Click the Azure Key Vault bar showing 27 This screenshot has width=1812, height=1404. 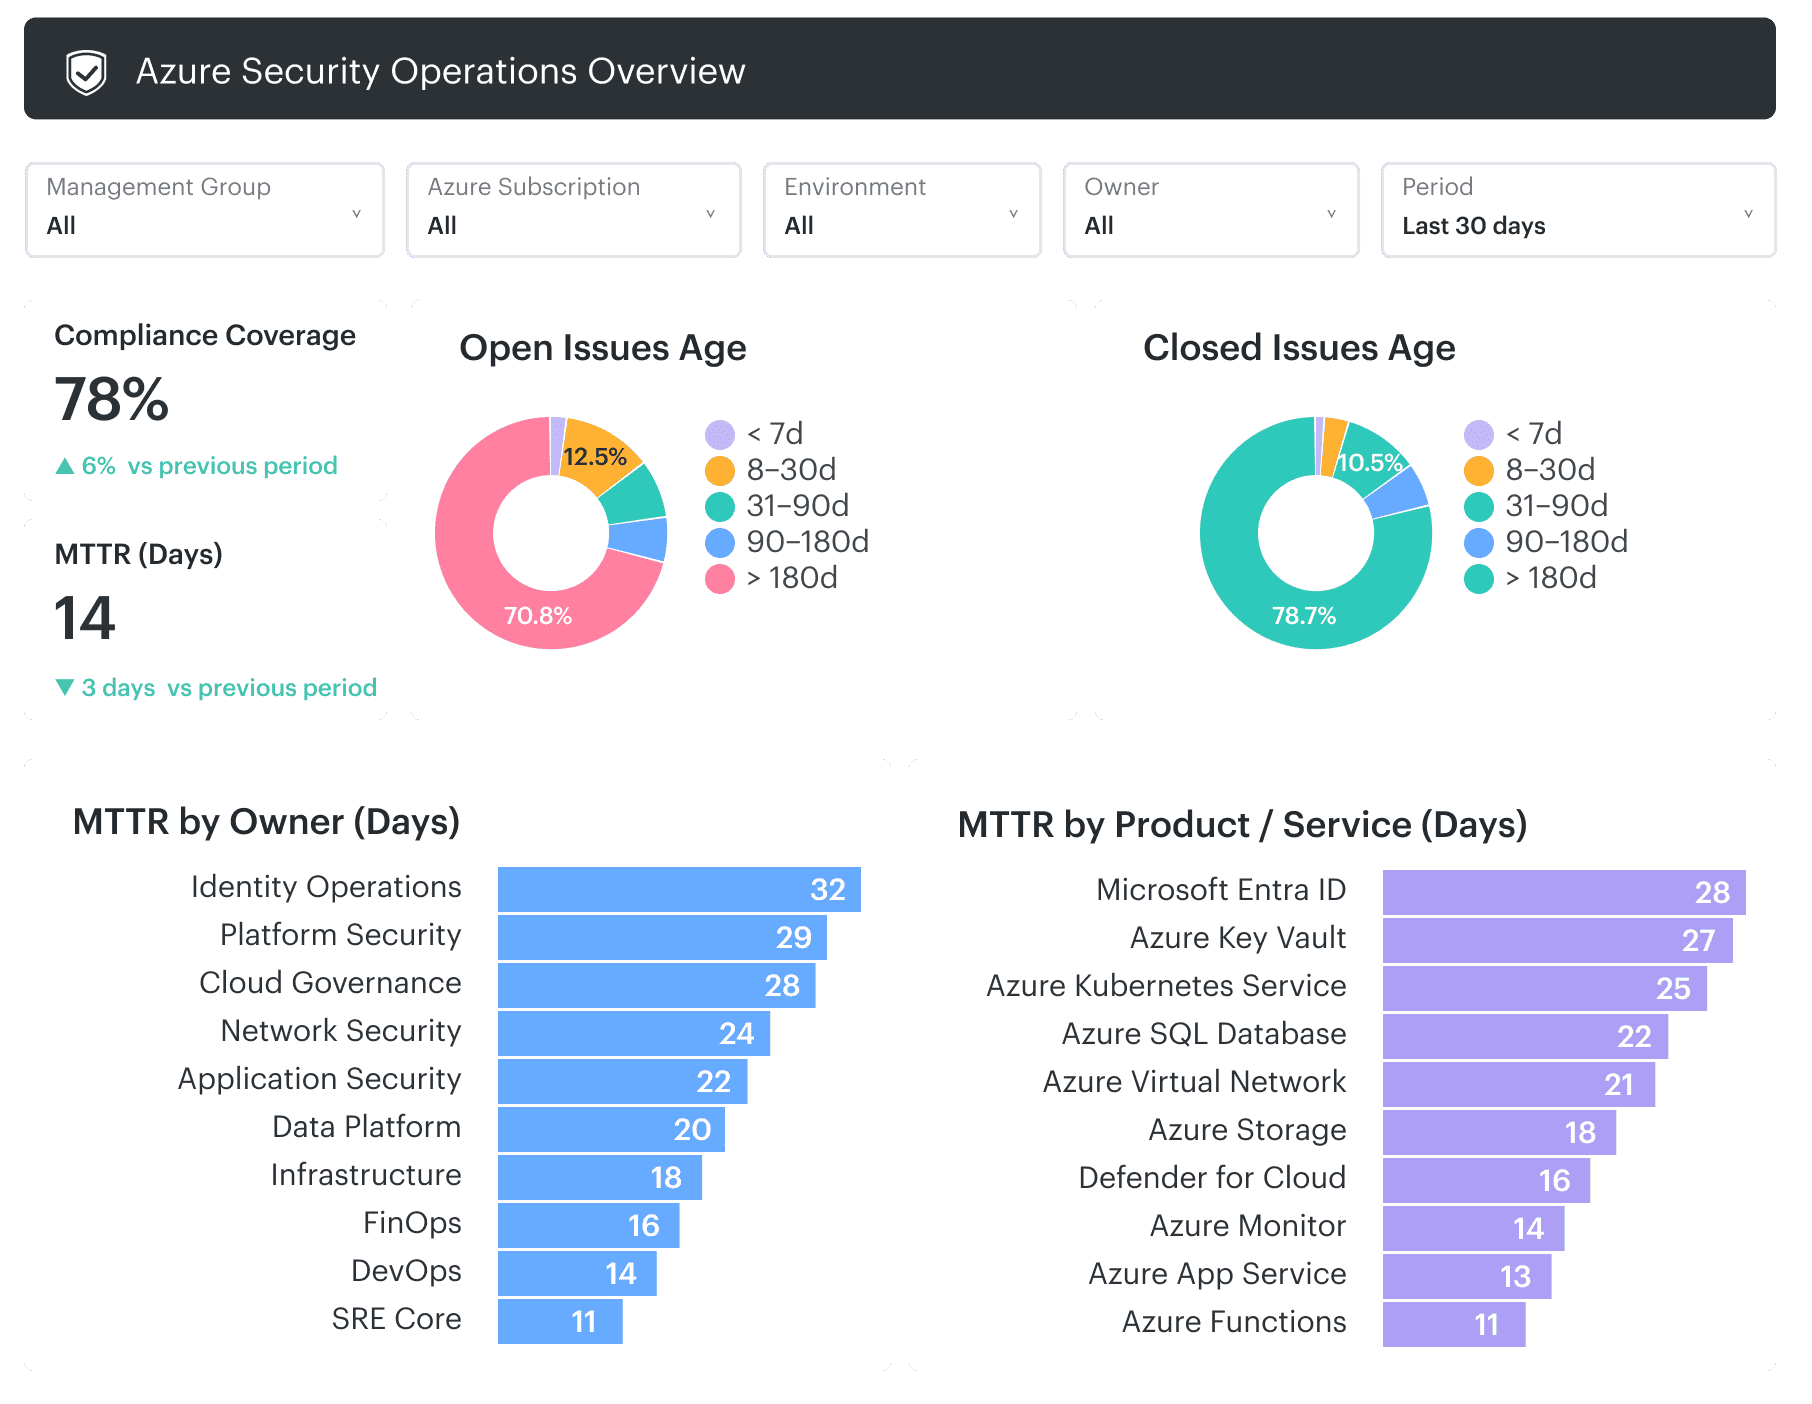1558,940
